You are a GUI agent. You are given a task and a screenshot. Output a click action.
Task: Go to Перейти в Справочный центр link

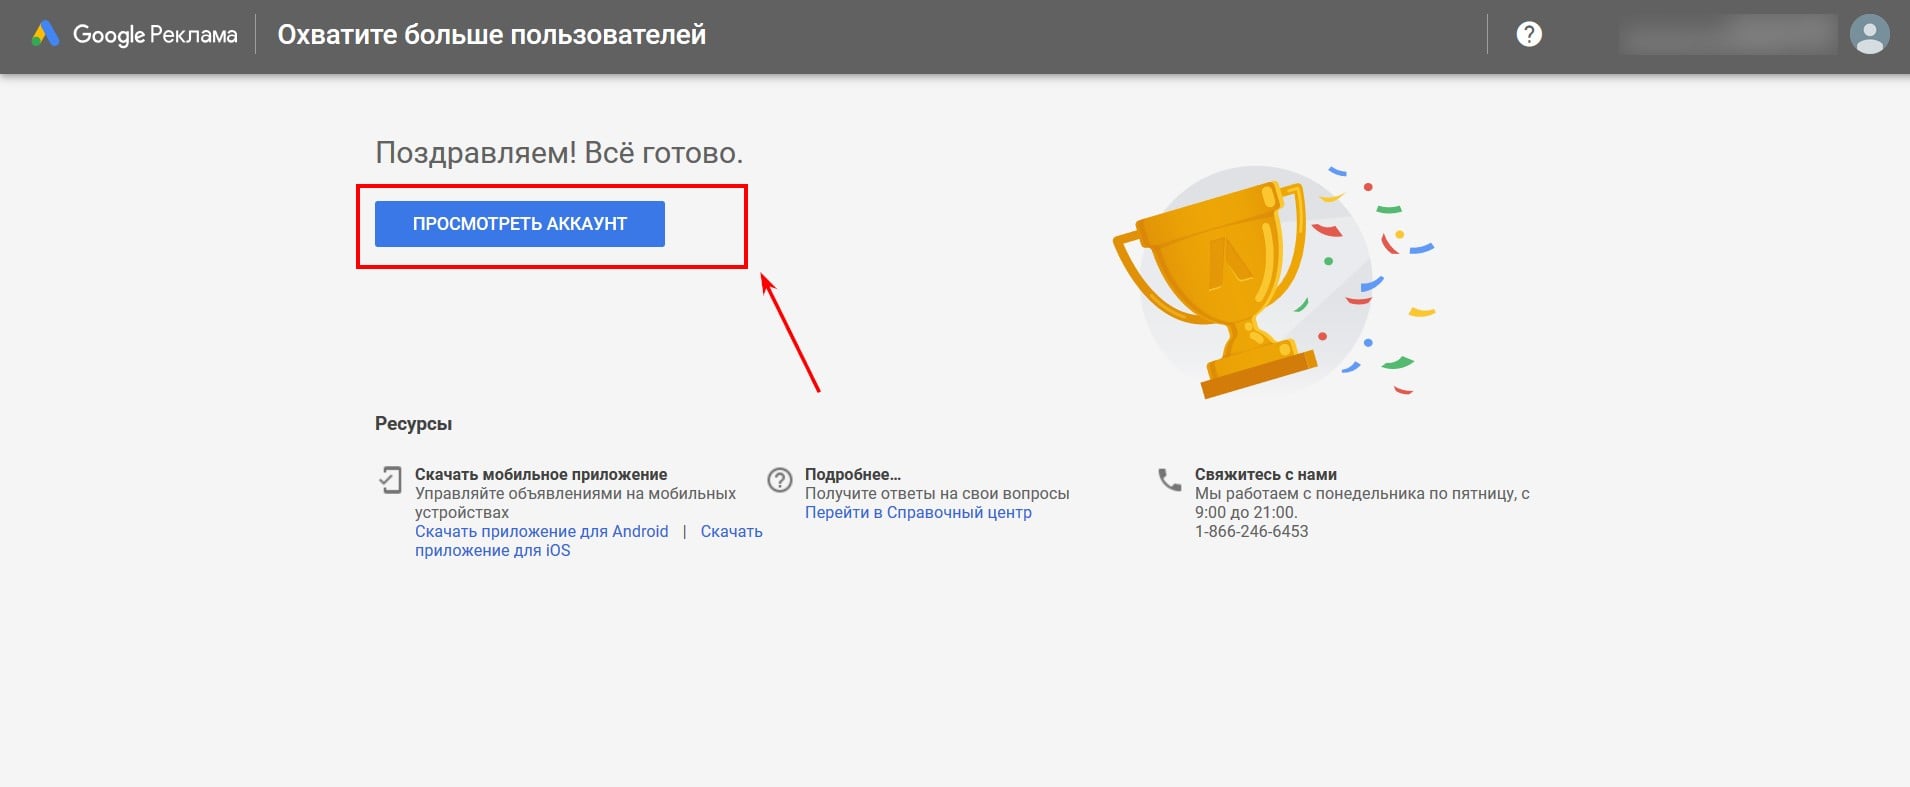coord(917,512)
